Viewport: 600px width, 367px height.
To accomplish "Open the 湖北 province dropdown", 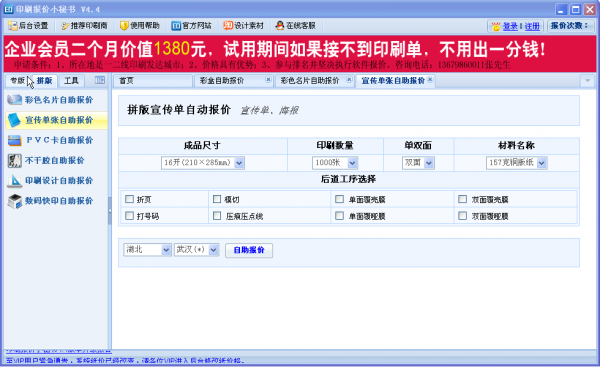I will click(x=147, y=250).
